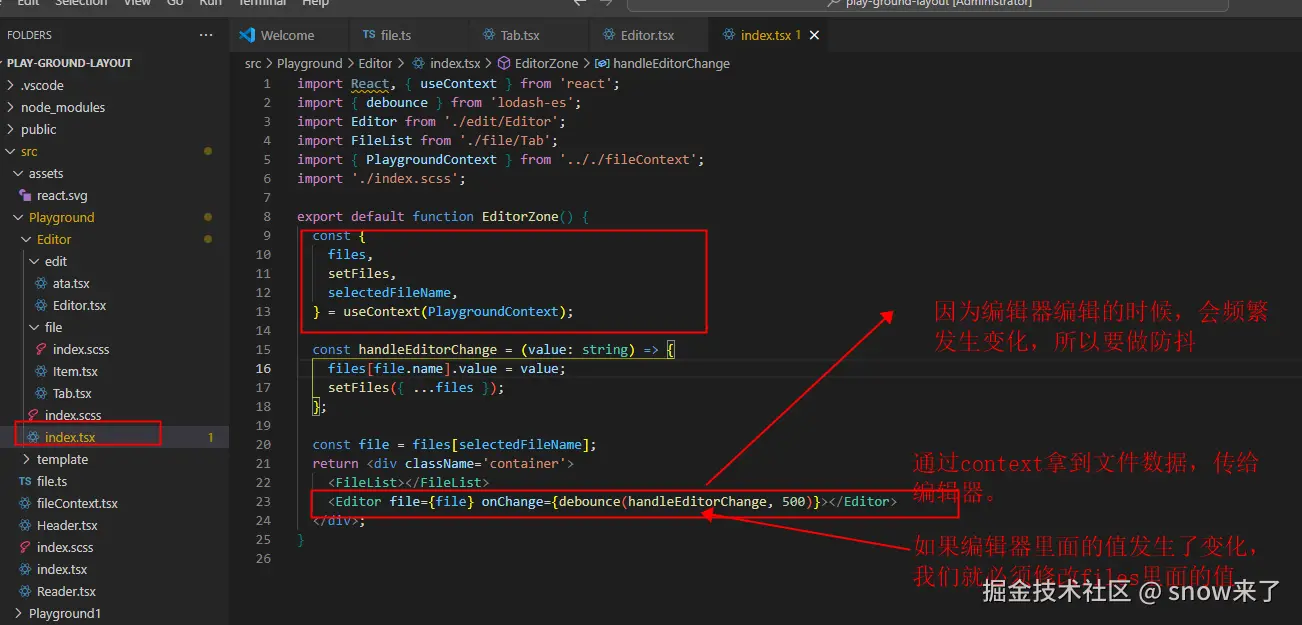Click 'lodash-es' string on line 2
1302x625 pixels.
(535, 102)
